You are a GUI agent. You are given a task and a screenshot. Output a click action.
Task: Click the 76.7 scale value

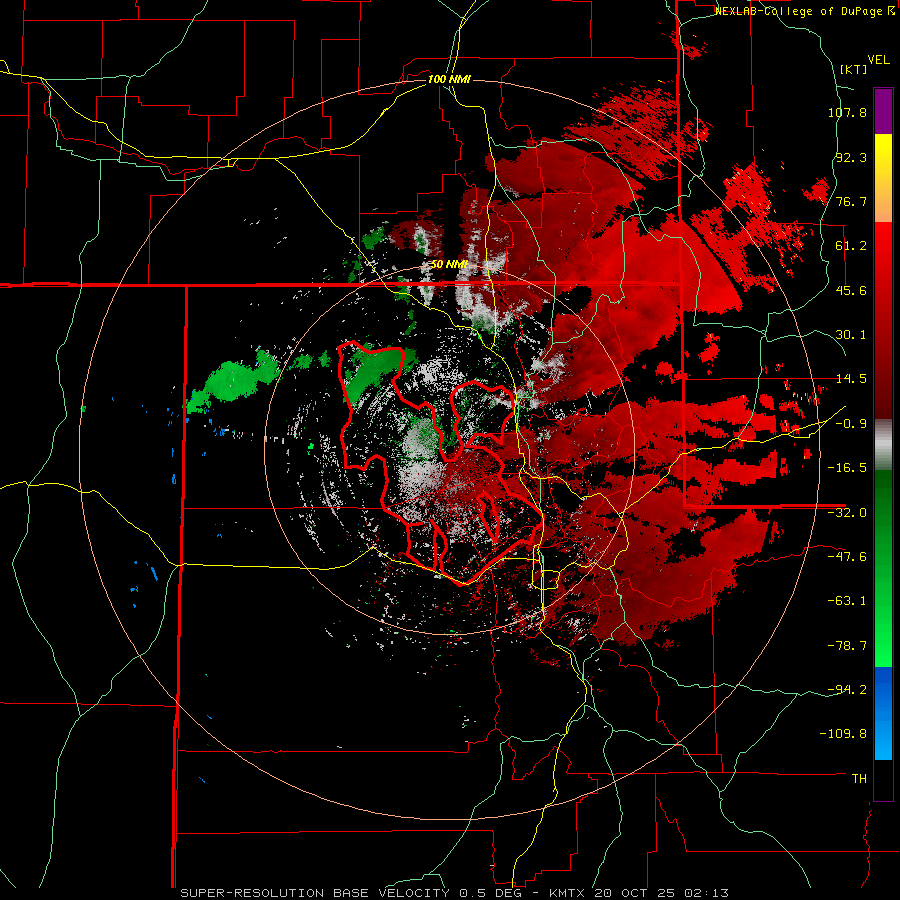point(851,201)
